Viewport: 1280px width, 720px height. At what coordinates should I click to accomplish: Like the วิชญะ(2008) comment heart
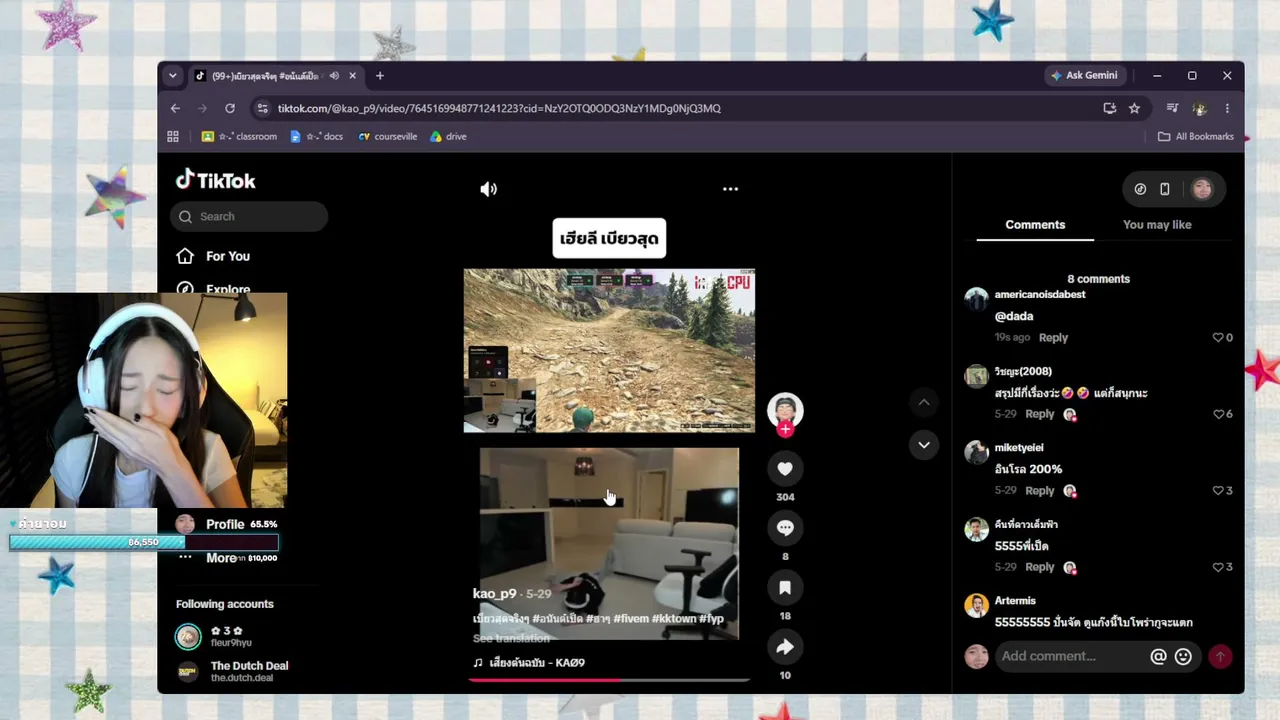(x=1218, y=414)
